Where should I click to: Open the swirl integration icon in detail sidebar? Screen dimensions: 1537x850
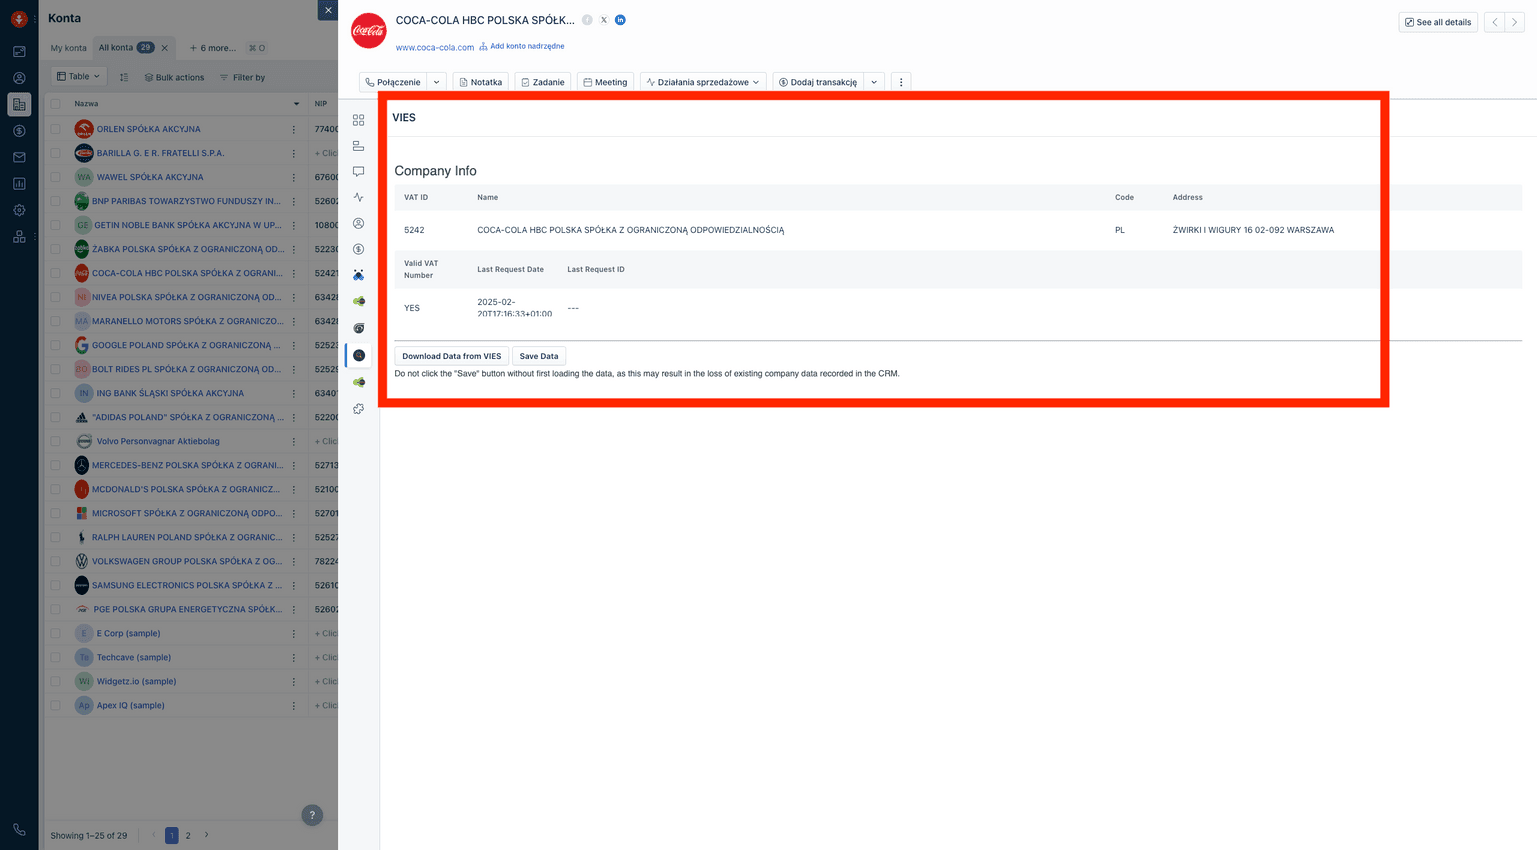[x=358, y=328]
